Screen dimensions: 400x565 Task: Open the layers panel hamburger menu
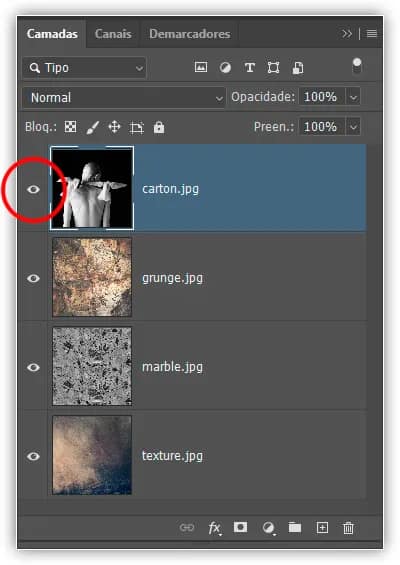pyautogui.click(x=372, y=34)
